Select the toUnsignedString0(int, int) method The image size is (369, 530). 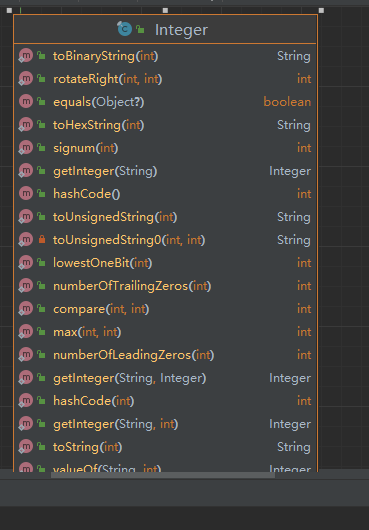(129, 240)
